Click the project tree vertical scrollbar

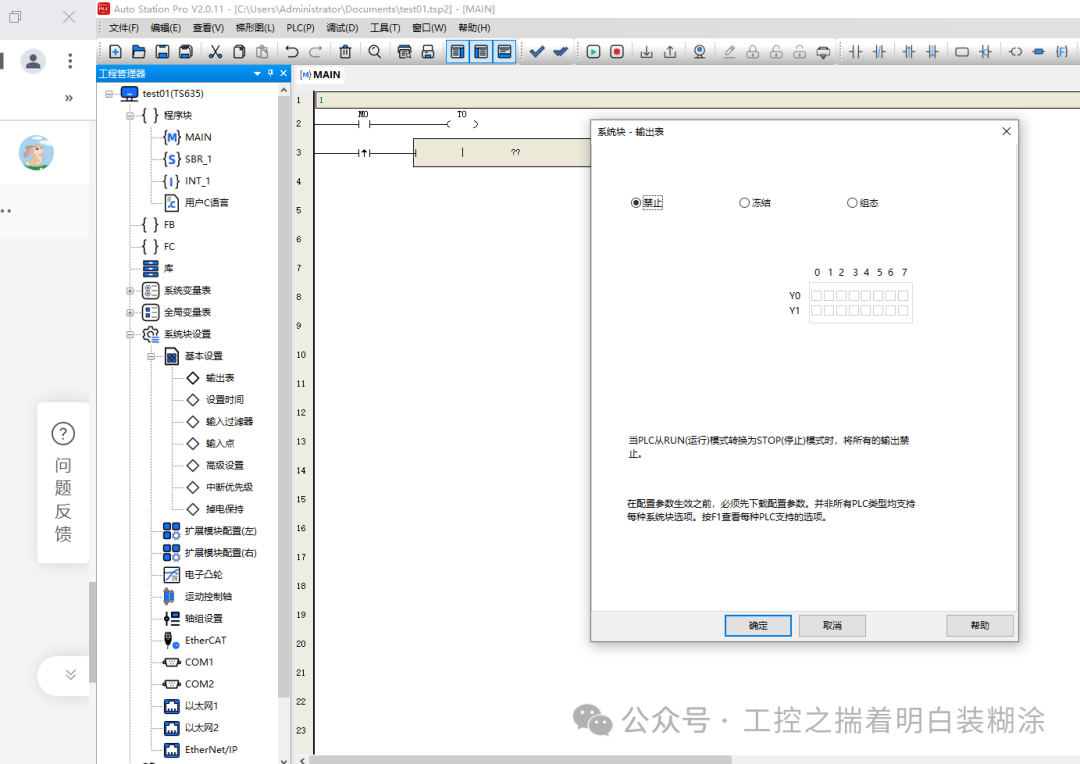284,396
